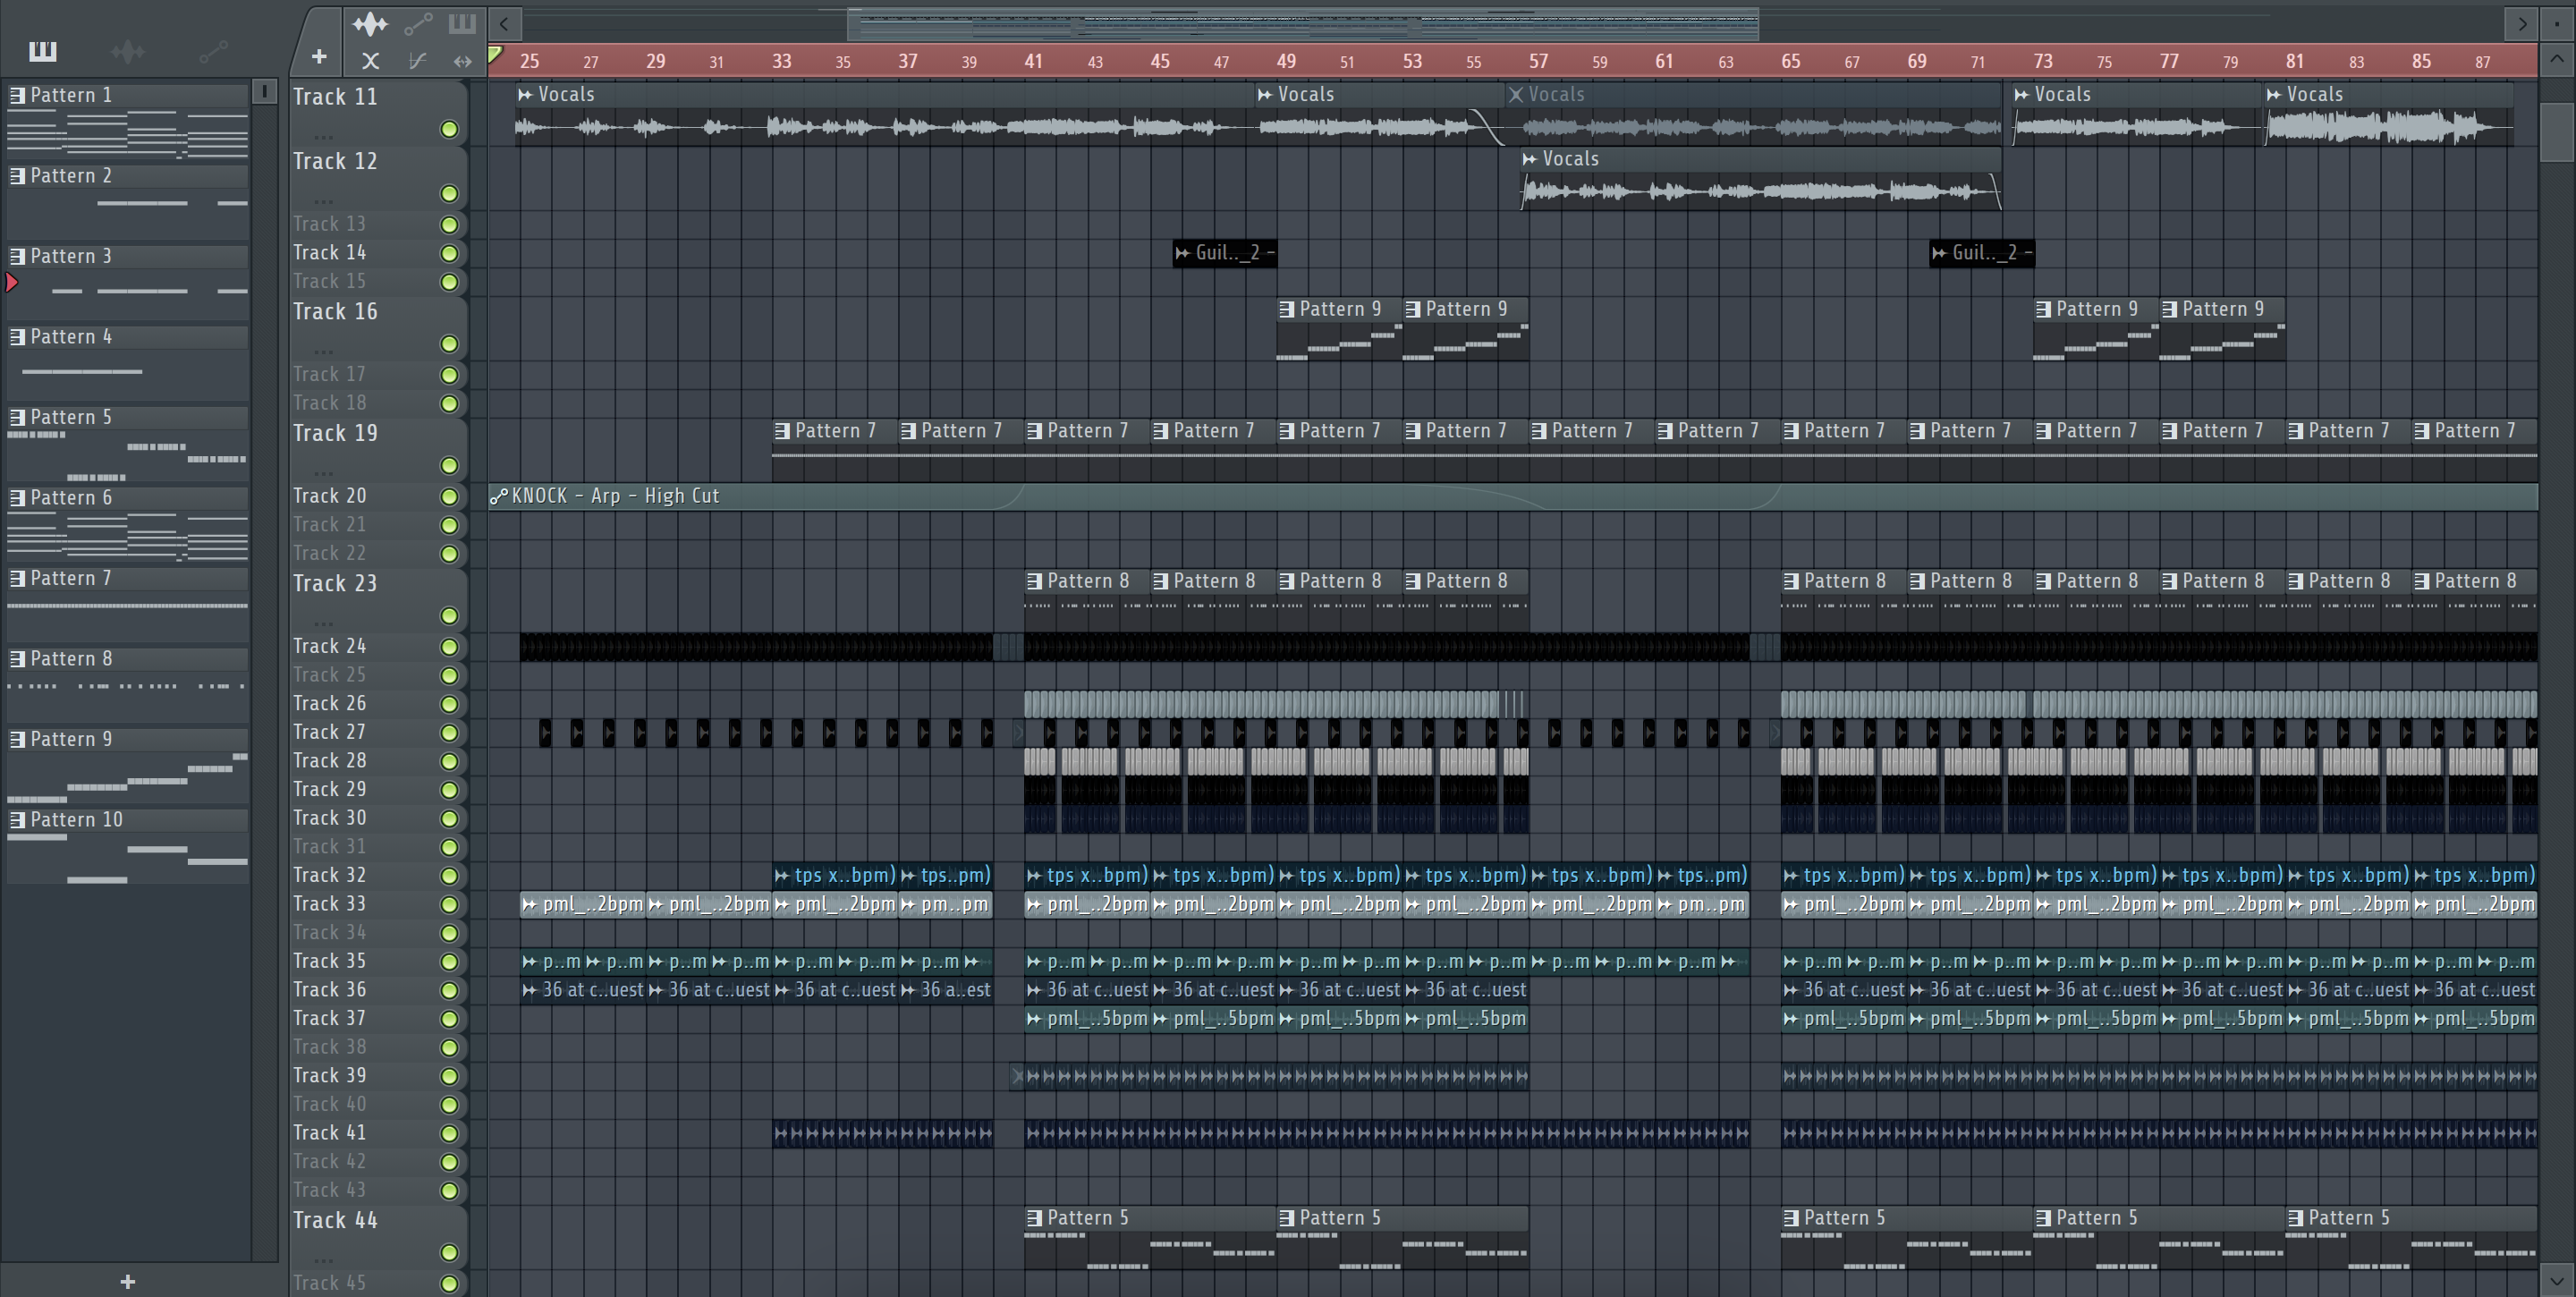Open menu of first Pattern 7 clip on Track 19
2576x1297 pixels.
pyautogui.click(x=783, y=431)
